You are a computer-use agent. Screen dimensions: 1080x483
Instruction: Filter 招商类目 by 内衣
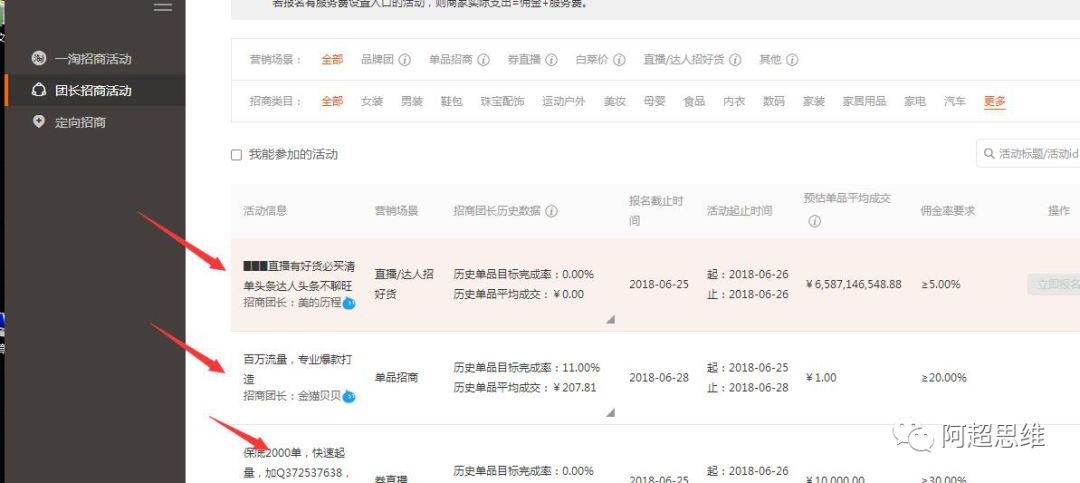[x=734, y=101]
